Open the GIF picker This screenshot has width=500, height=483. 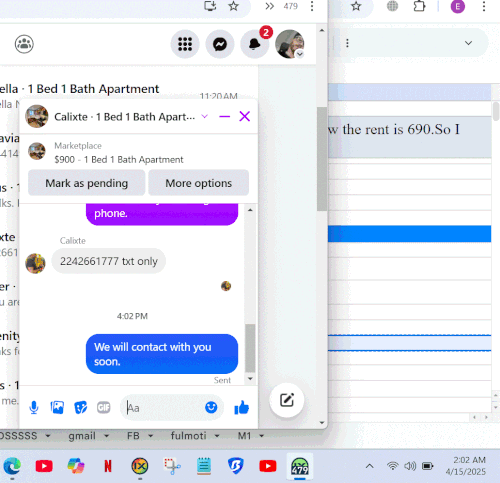pyautogui.click(x=103, y=407)
